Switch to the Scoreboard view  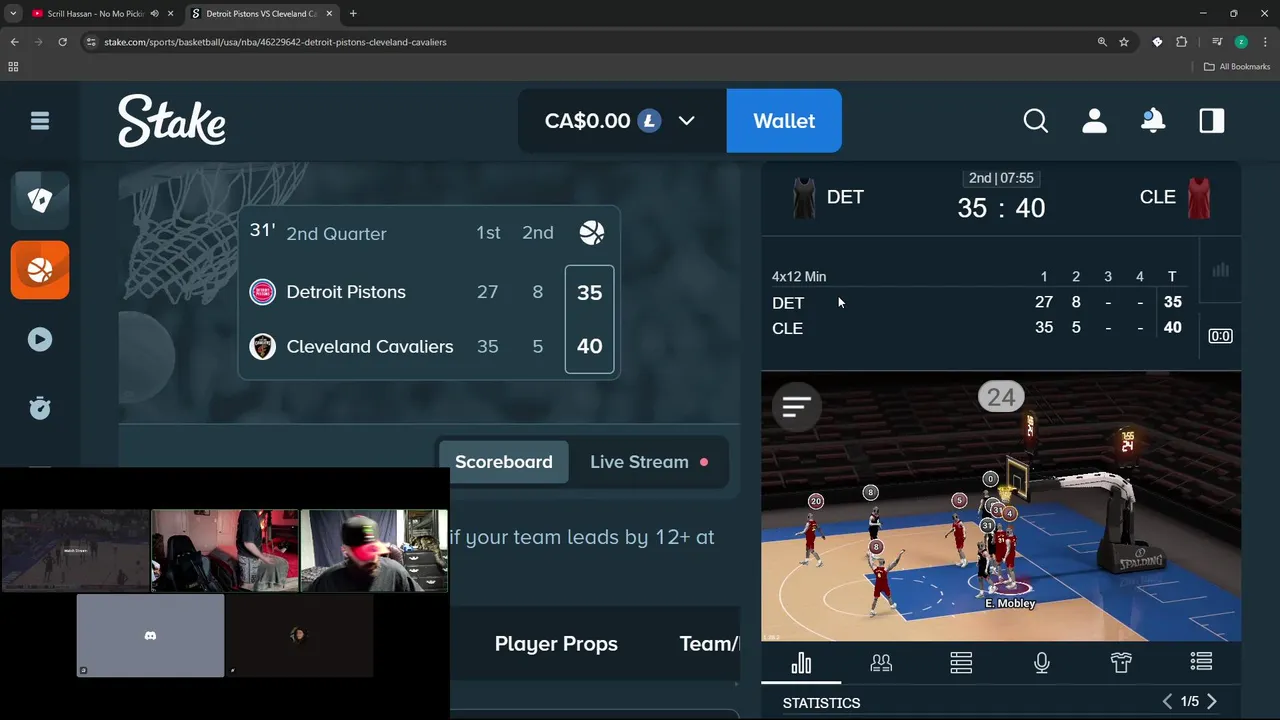click(504, 462)
